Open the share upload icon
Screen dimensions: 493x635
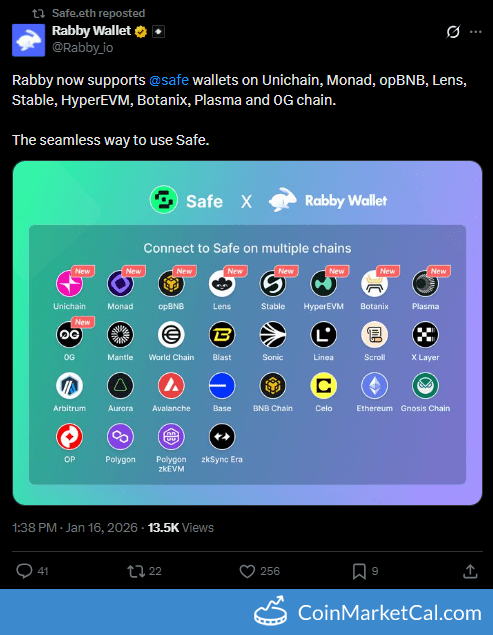click(x=470, y=571)
